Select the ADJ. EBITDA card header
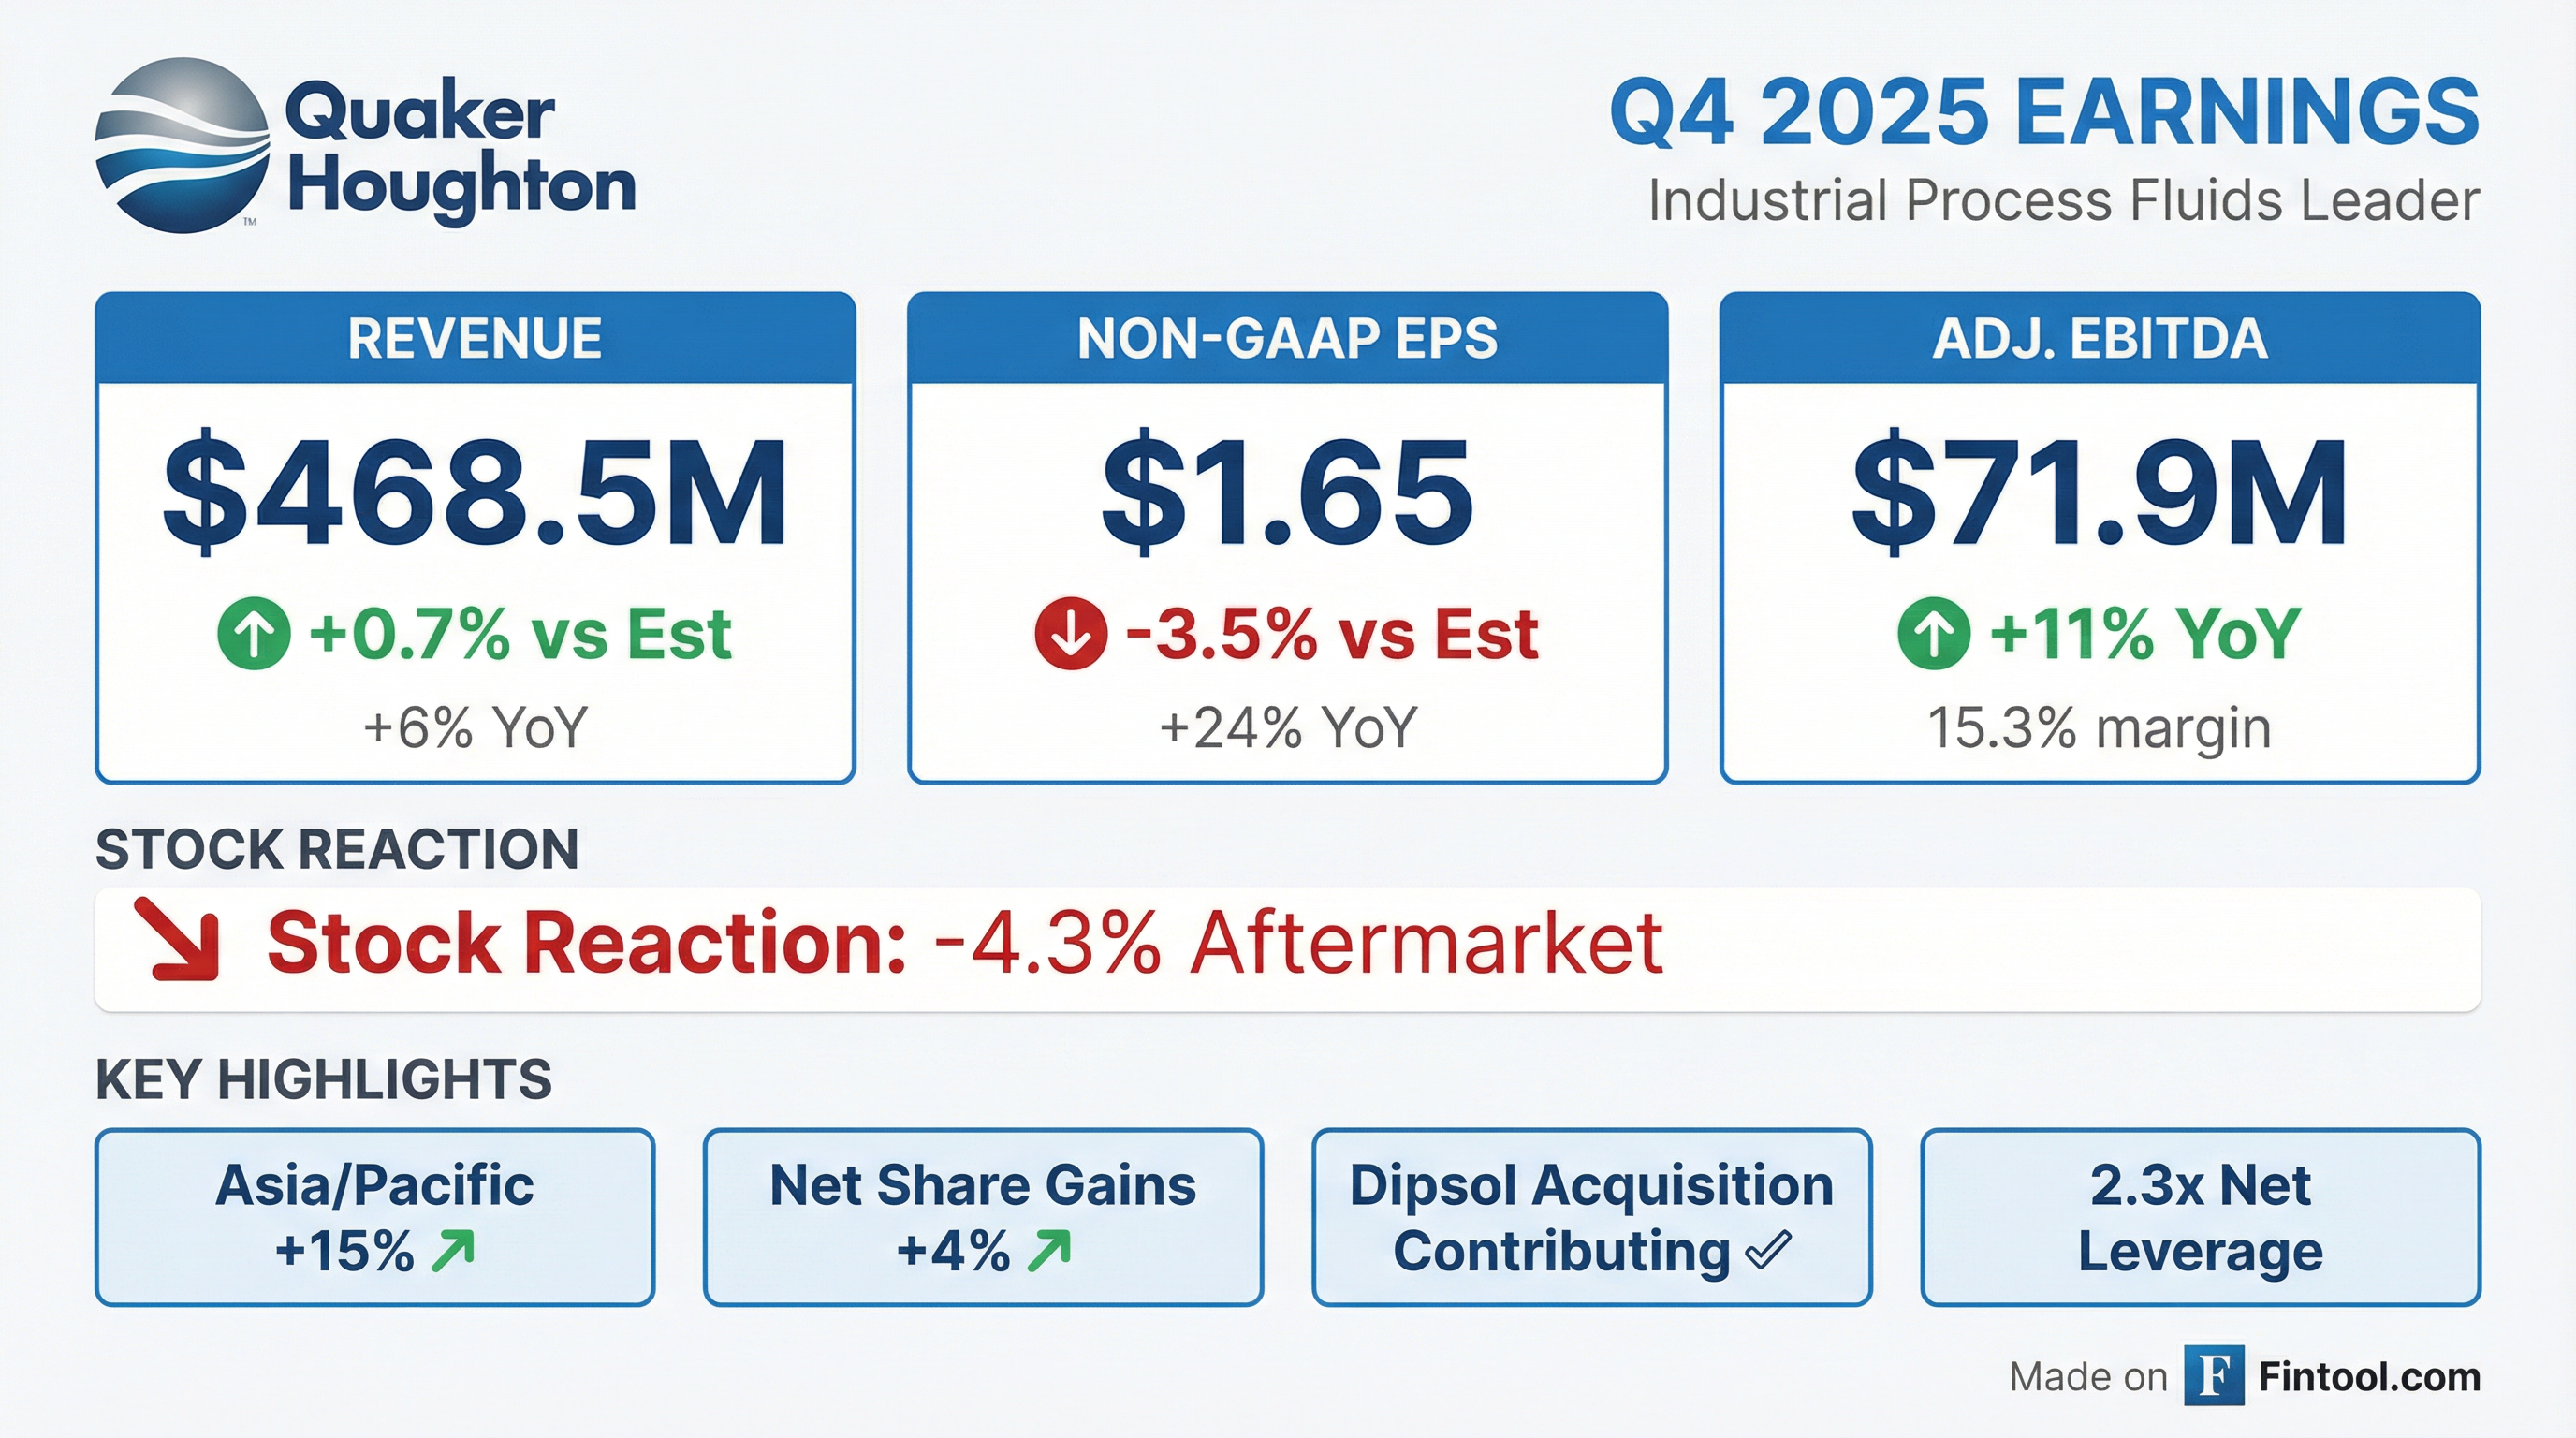 tap(2099, 338)
